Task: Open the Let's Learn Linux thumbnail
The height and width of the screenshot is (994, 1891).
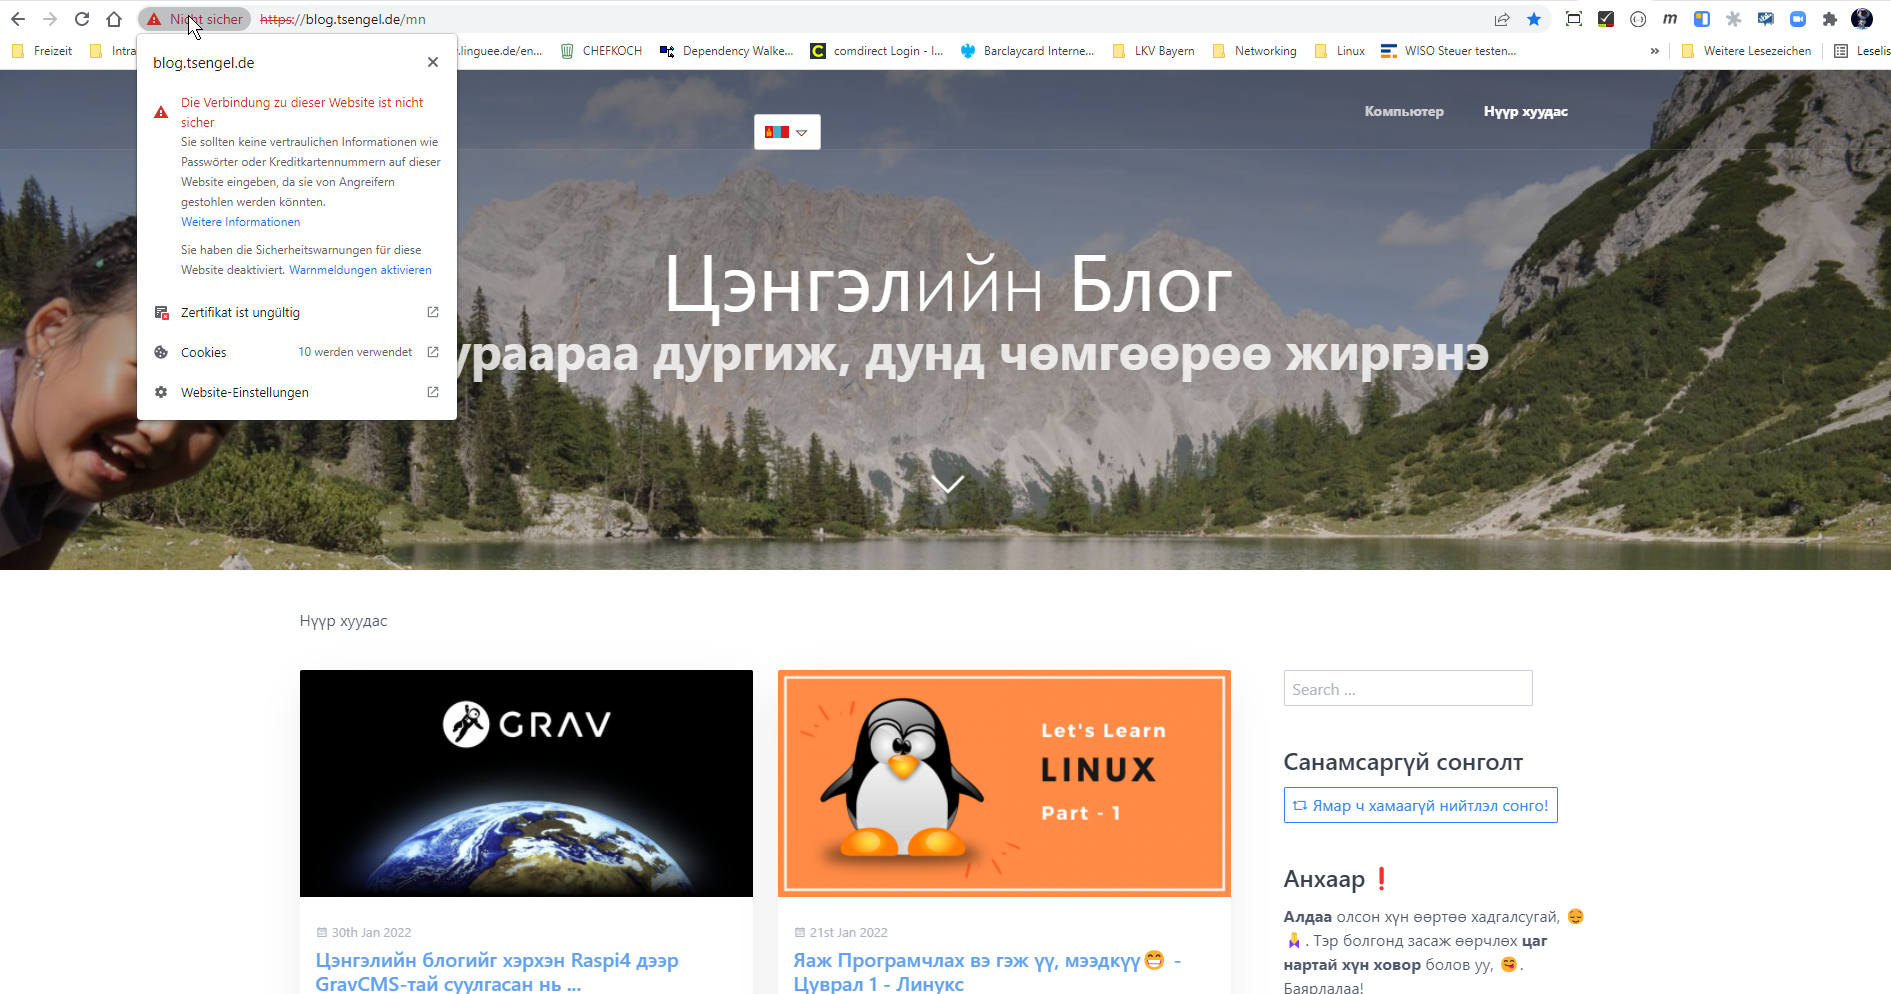Action: coord(1004,783)
